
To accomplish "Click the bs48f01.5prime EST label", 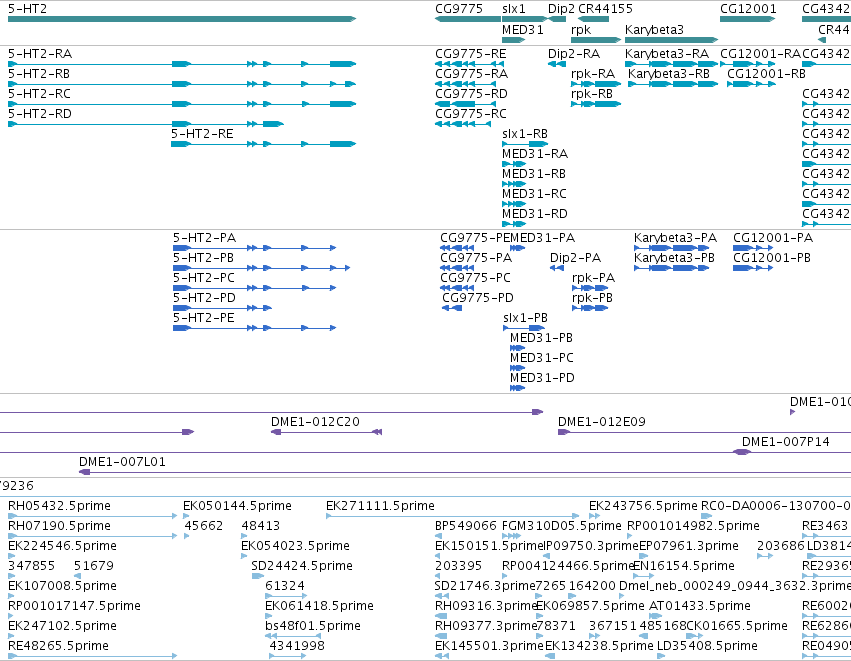I will (313, 626).
